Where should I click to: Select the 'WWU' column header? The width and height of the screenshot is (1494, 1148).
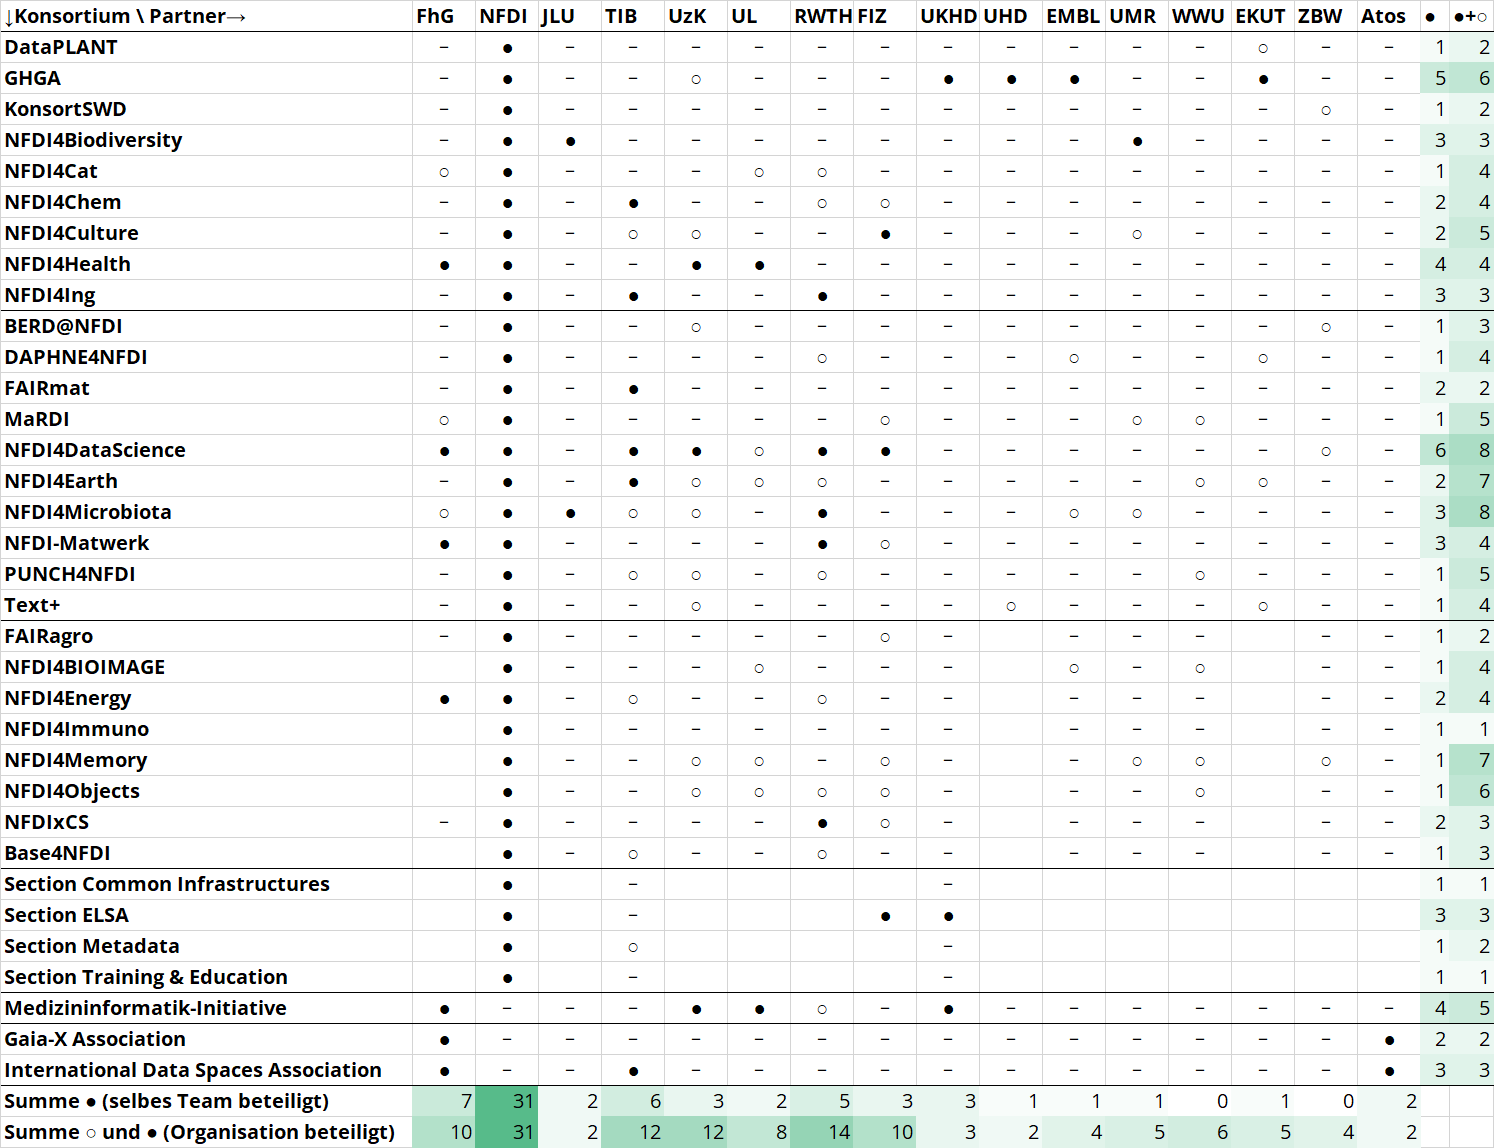coord(1198,16)
